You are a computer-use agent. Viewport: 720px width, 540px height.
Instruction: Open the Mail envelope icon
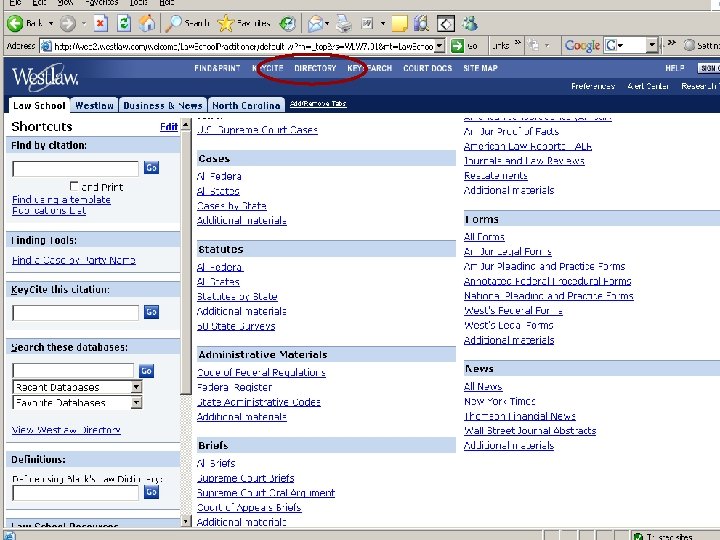point(315,23)
